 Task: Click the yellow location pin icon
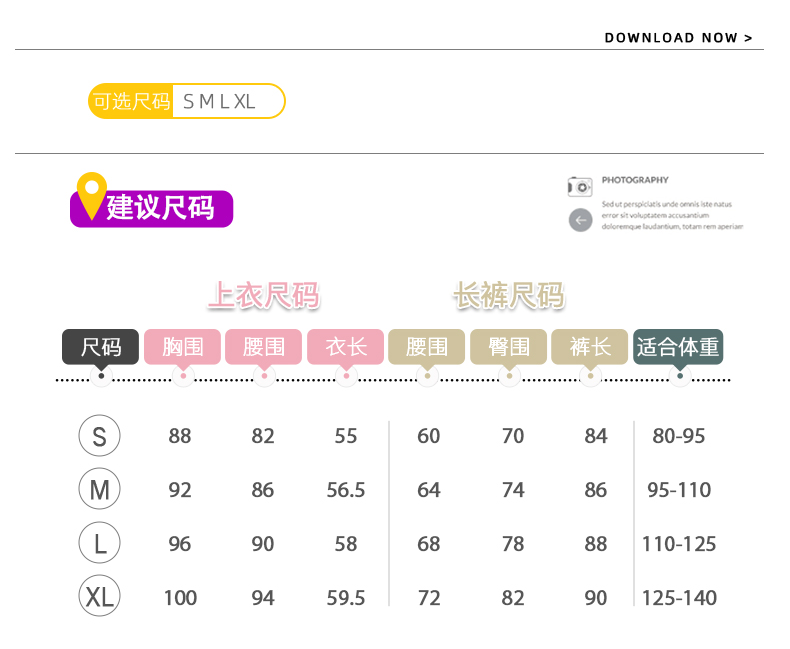coord(92,196)
